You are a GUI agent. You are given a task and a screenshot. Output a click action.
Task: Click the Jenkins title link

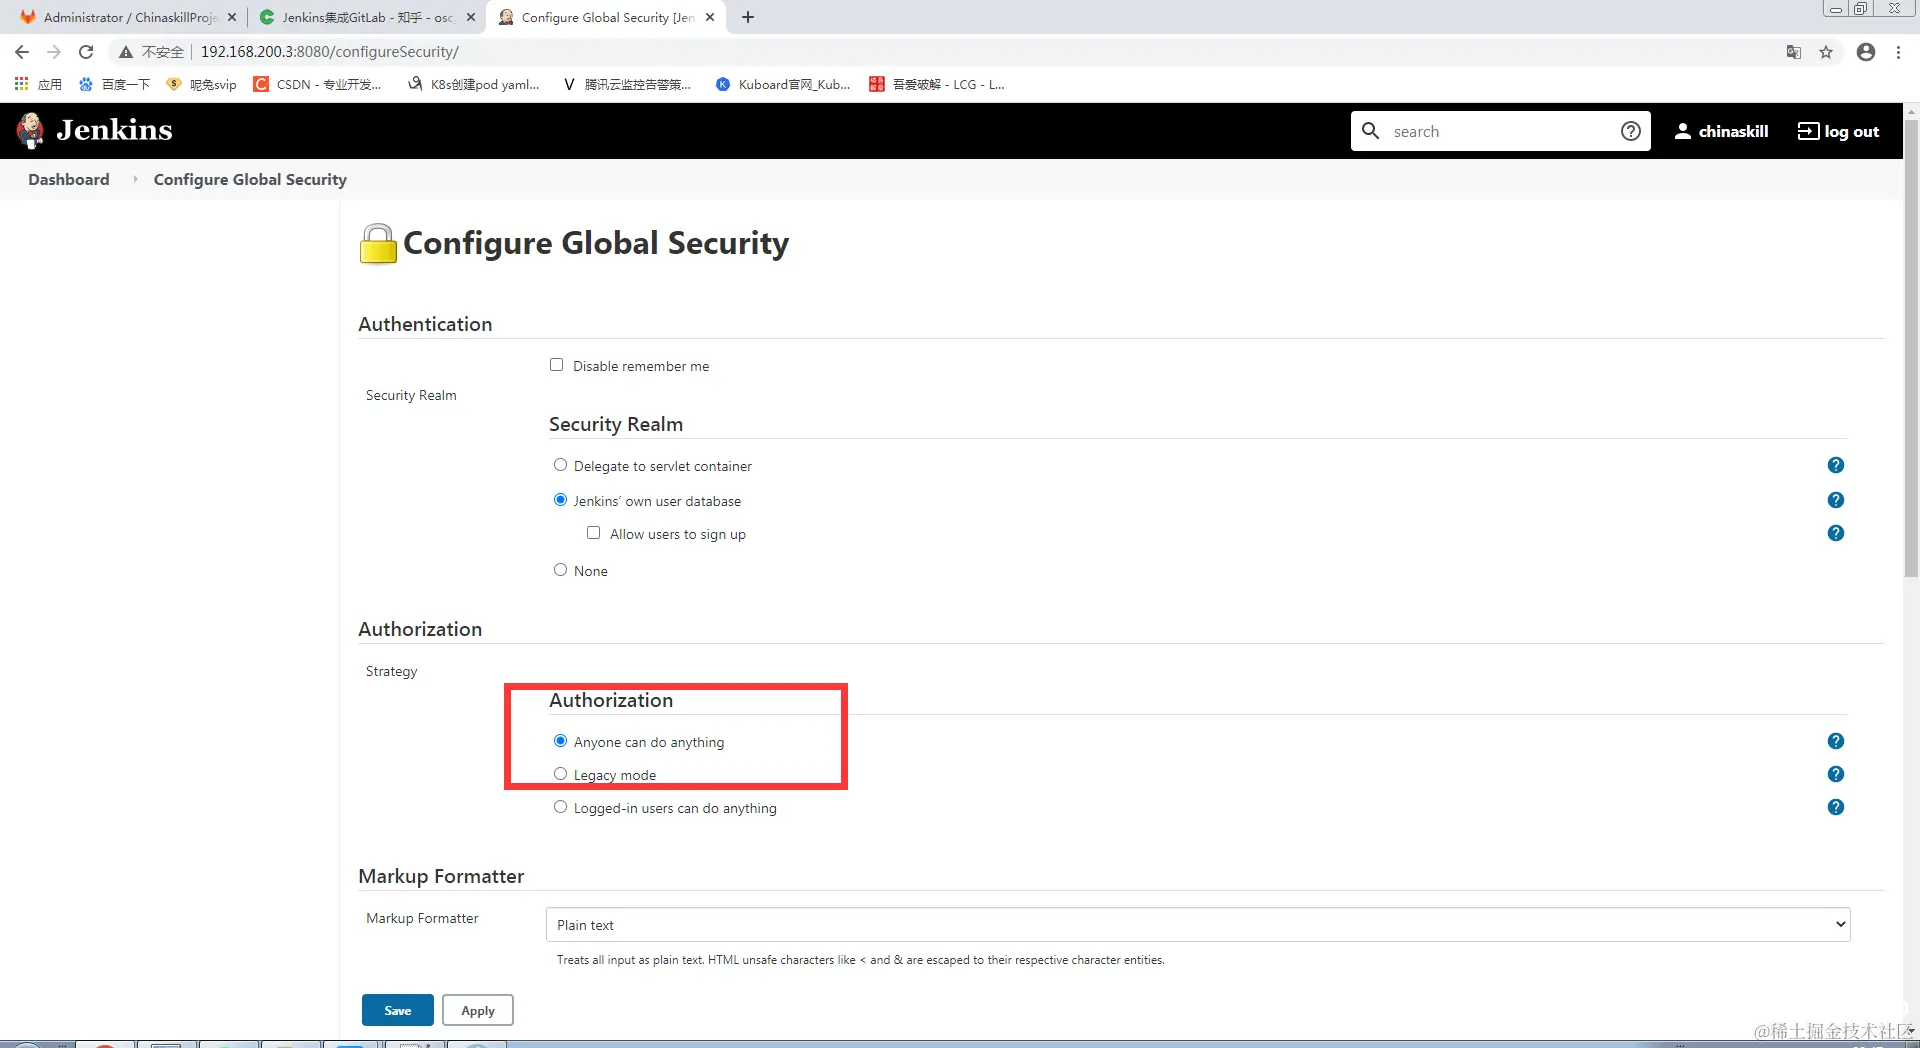tap(114, 130)
